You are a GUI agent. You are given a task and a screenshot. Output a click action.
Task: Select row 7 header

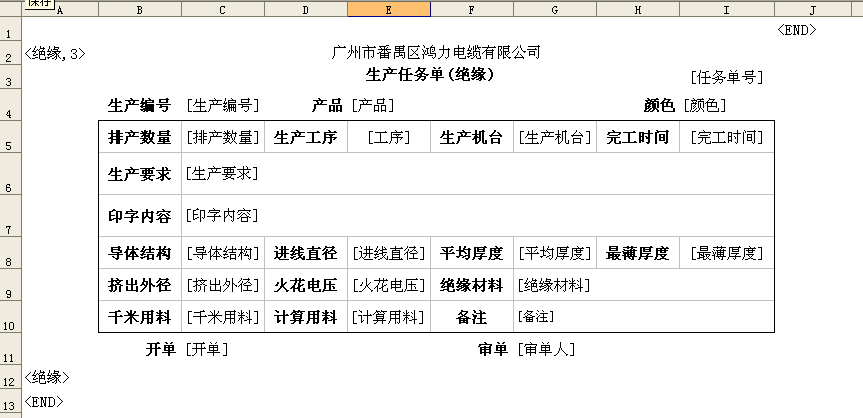[10, 215]
